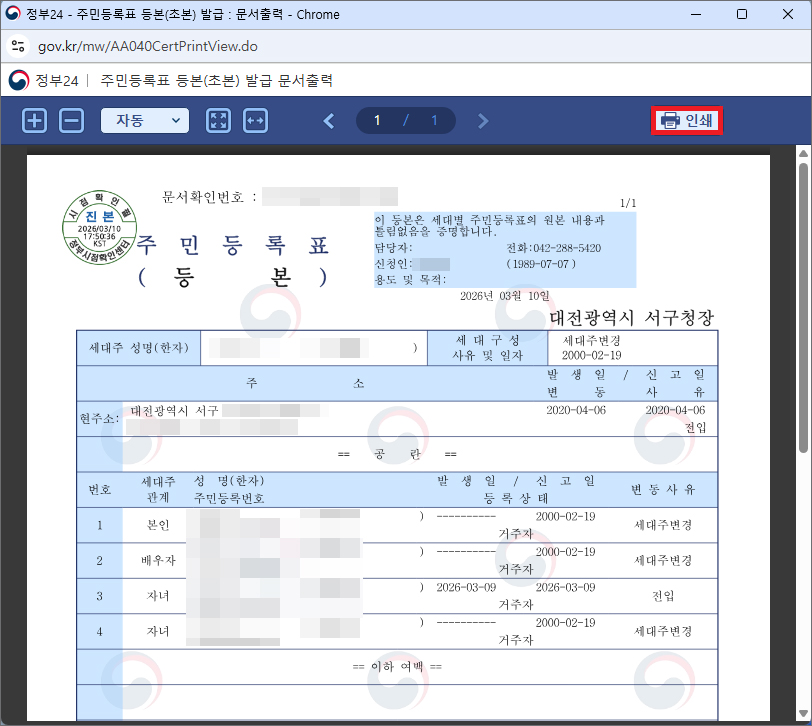Click the fit to width icon
812x726 pixels.
click(x=255, y=121)
